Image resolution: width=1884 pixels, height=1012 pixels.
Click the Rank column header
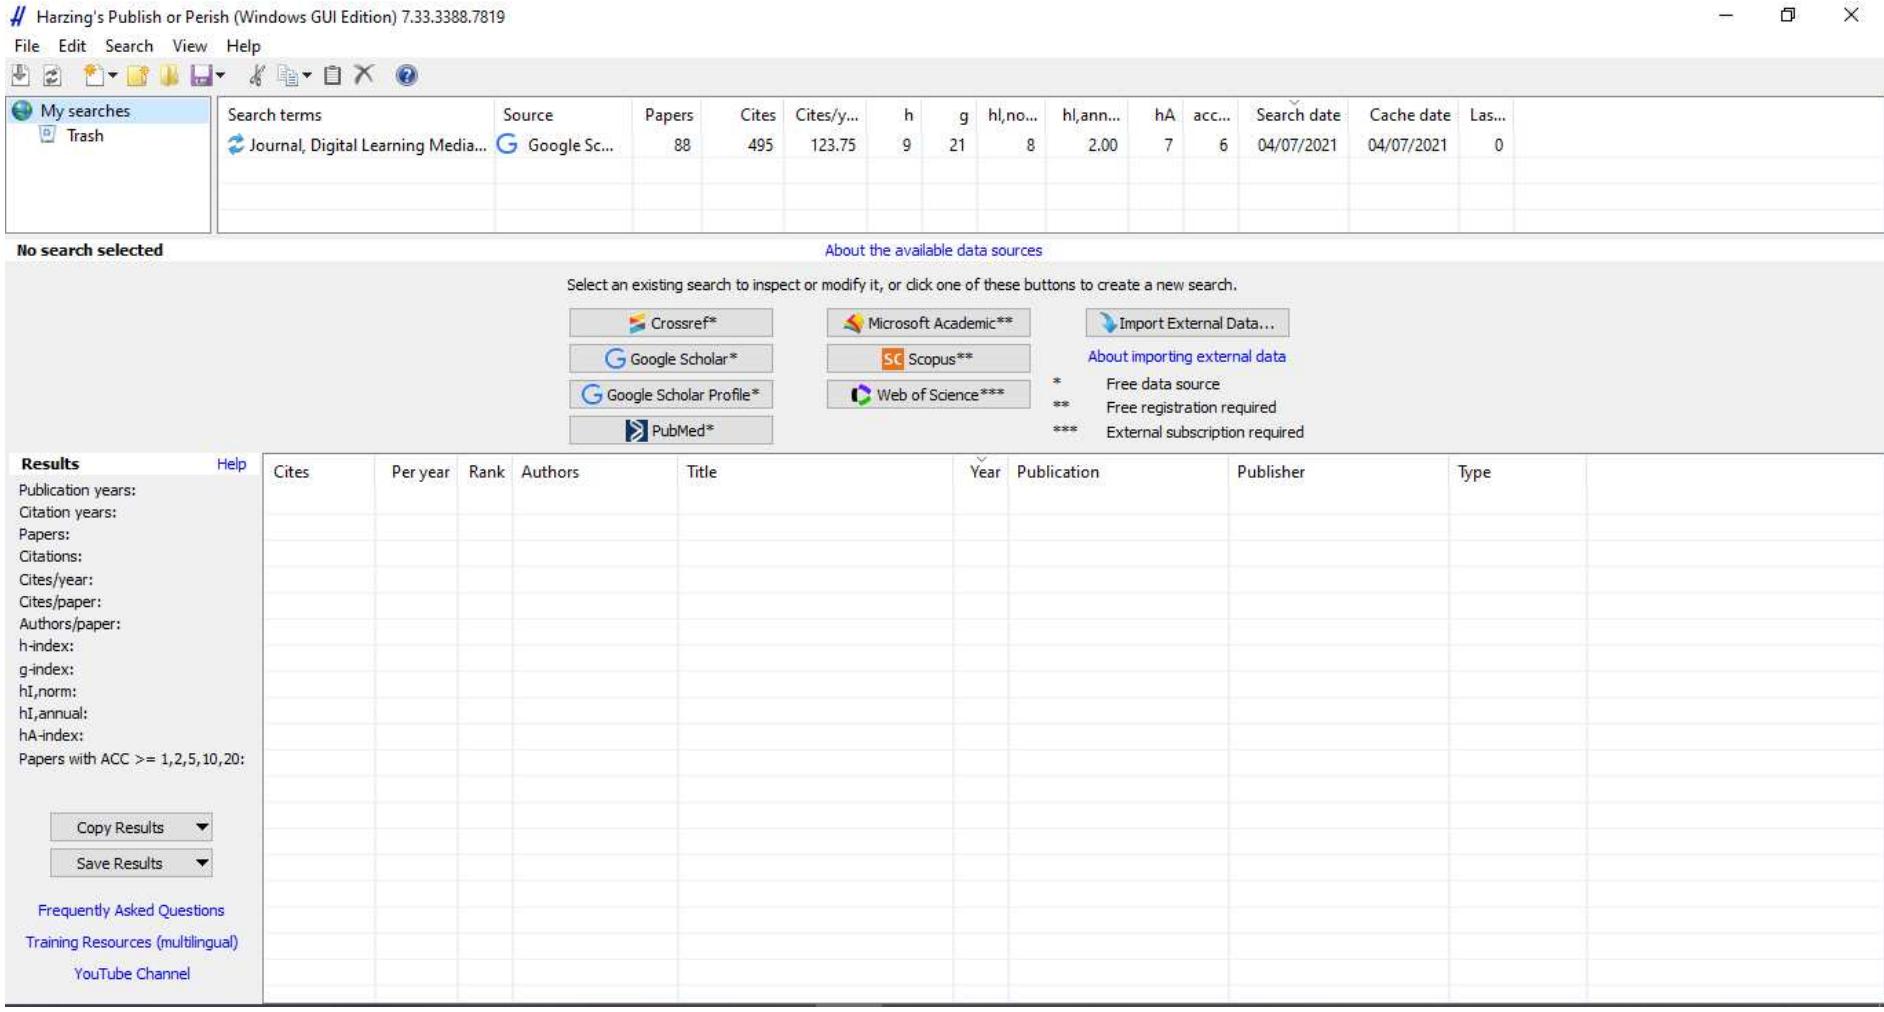tap(486, 472)
